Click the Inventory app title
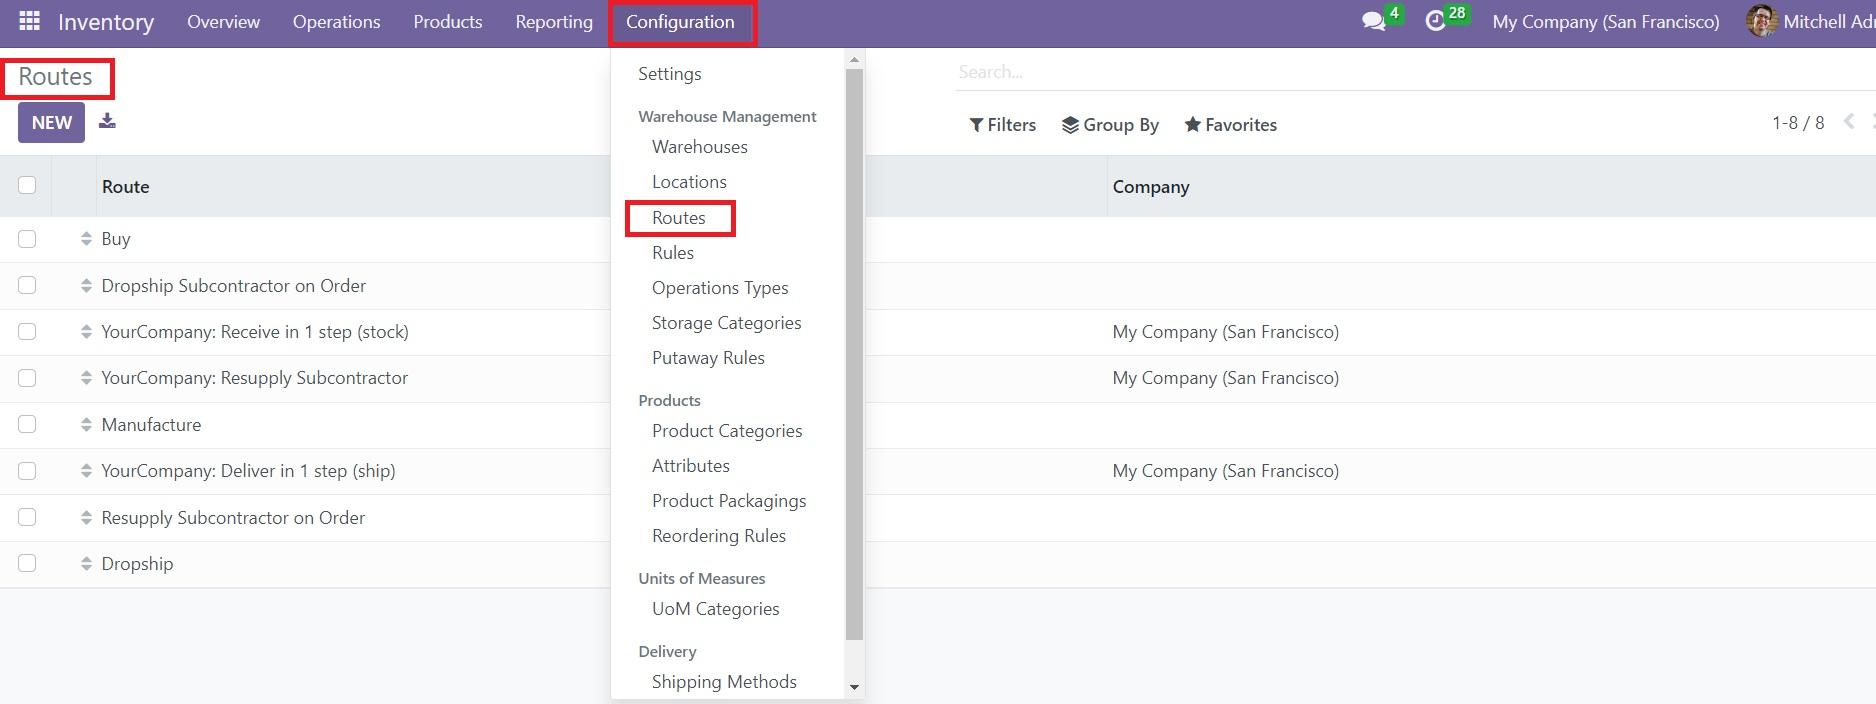1876x704 pixels. (x=106, y=22)
